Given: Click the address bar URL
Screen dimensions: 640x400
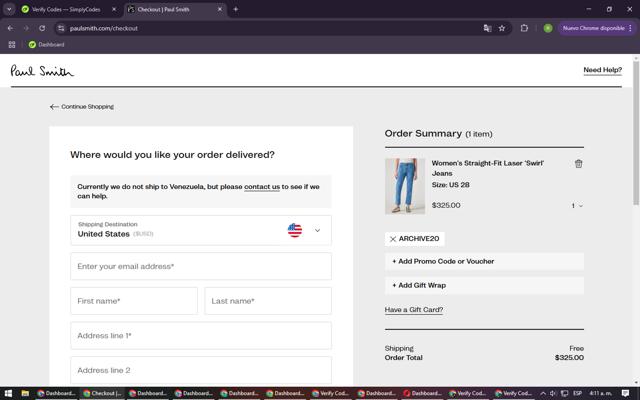Looking at the screenshot, I should coord(104,28).
